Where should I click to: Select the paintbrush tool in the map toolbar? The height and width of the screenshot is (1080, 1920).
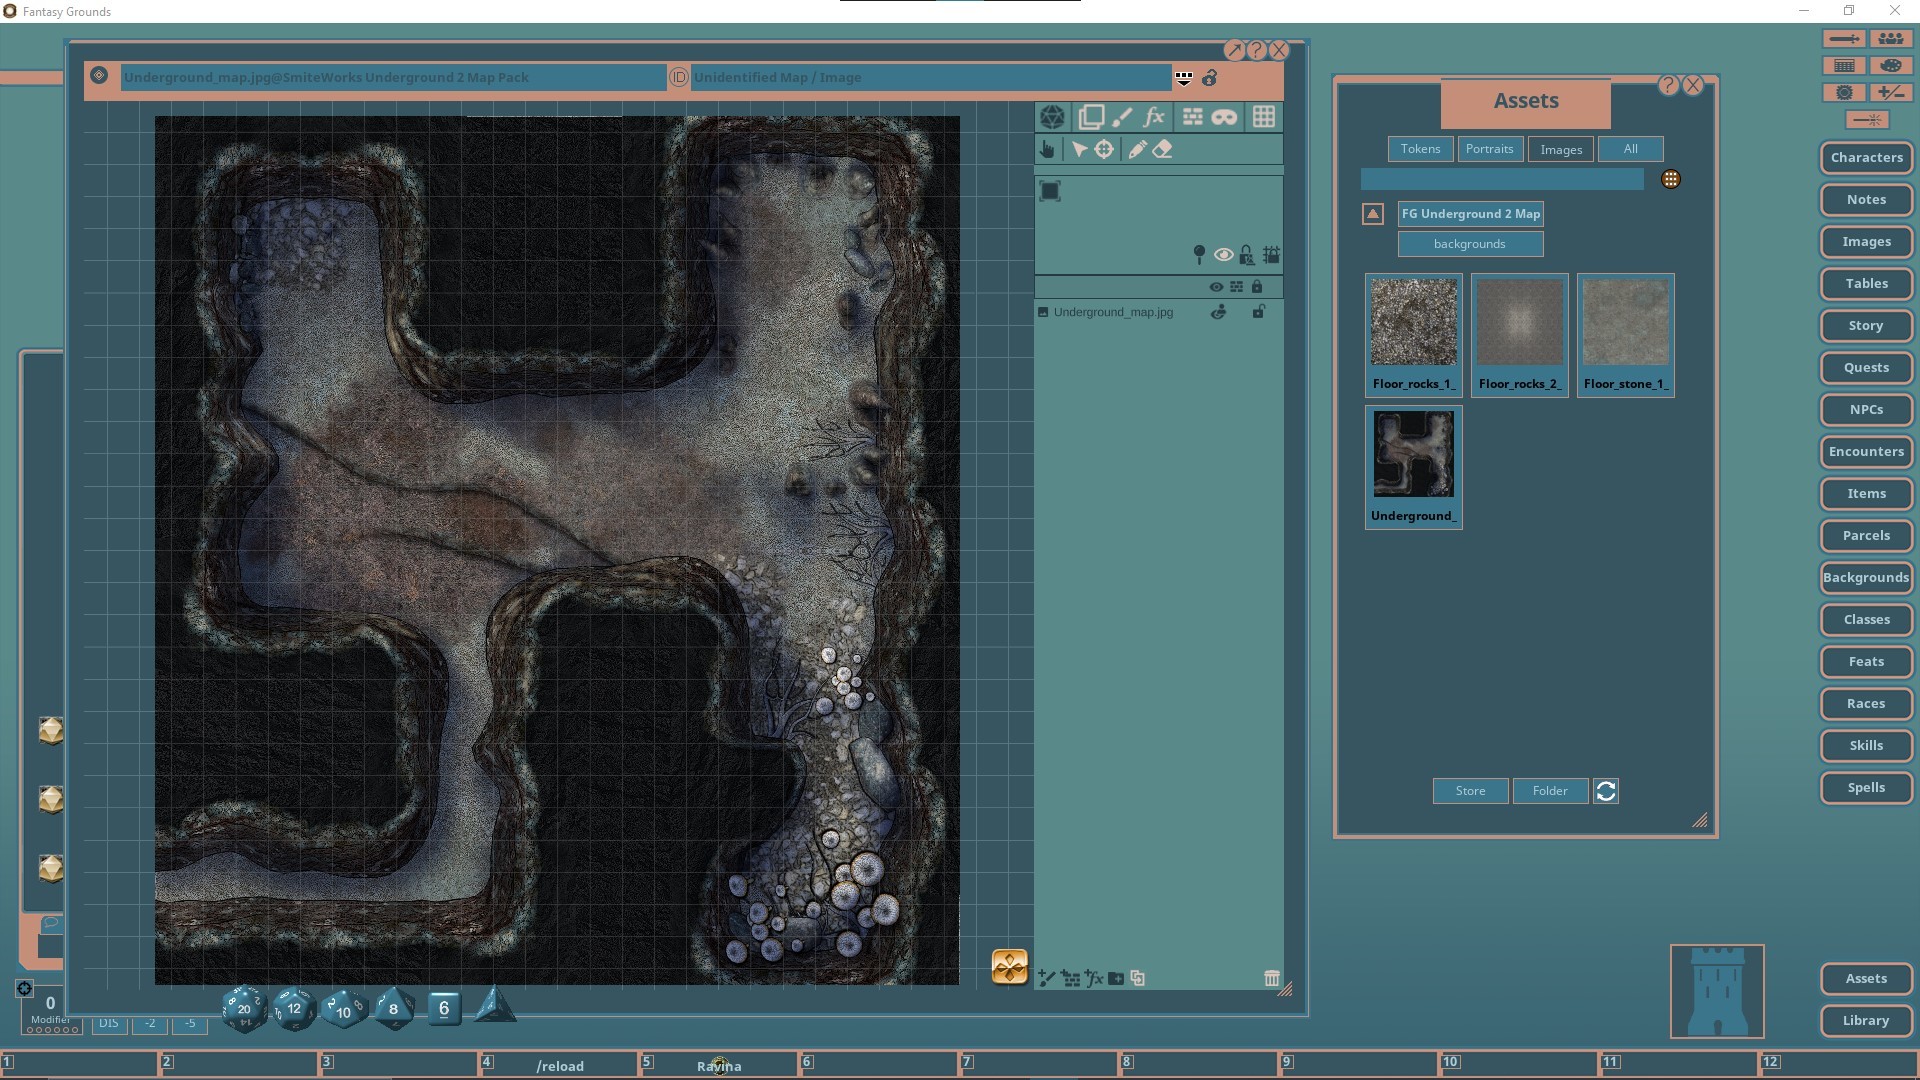pyautogui.click(x=1122, y=117)
